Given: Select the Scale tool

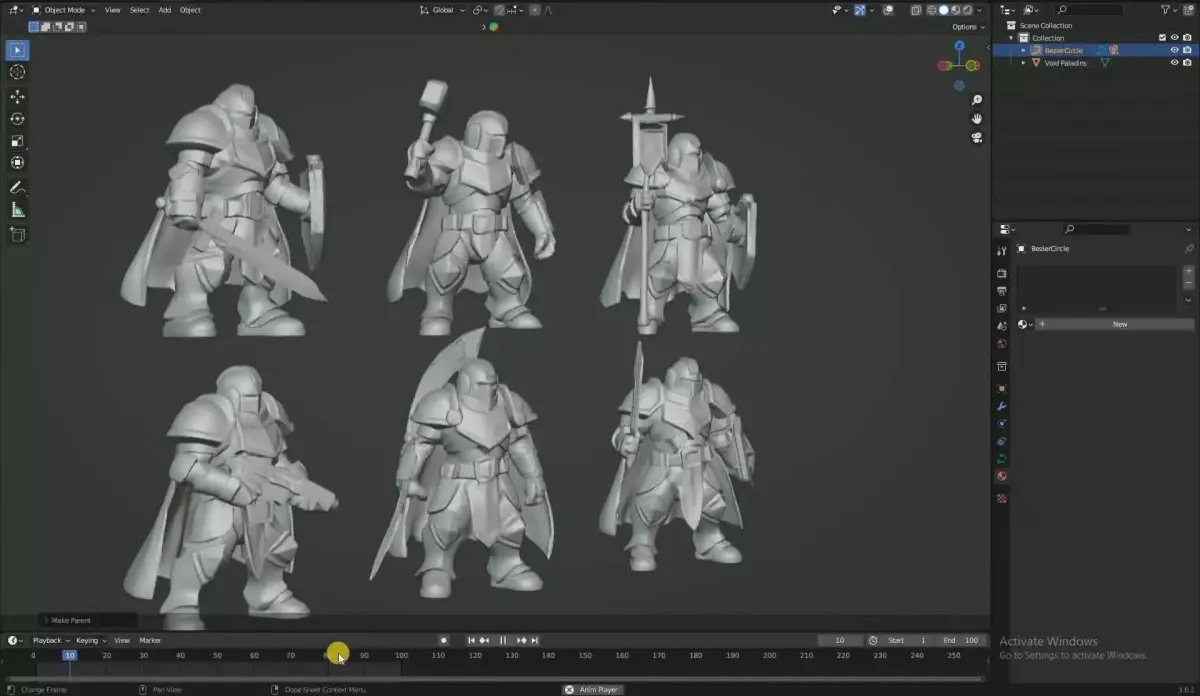Looking at the screenshot, I should 17,141.
